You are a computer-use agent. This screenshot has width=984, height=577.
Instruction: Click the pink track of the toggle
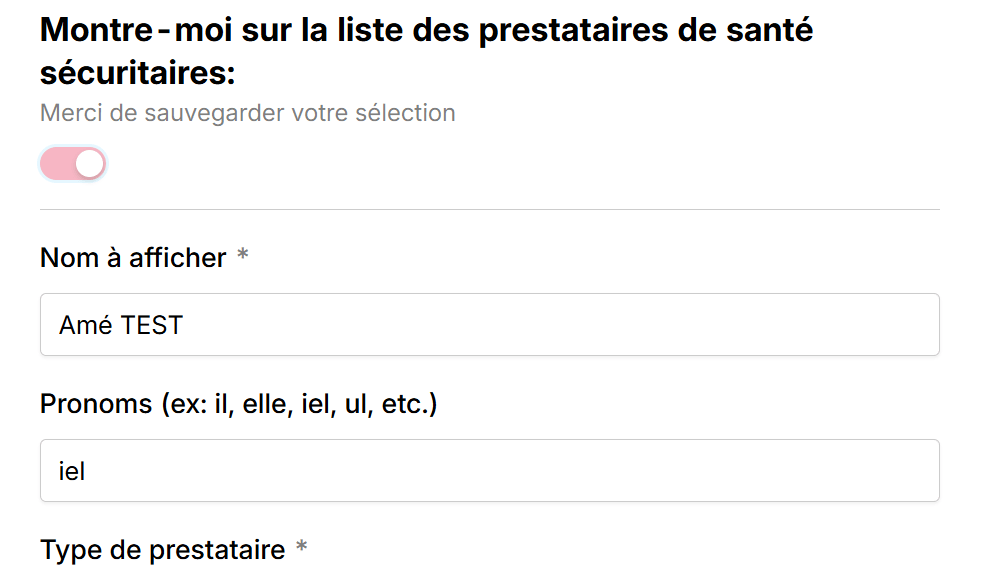(57, 164)
